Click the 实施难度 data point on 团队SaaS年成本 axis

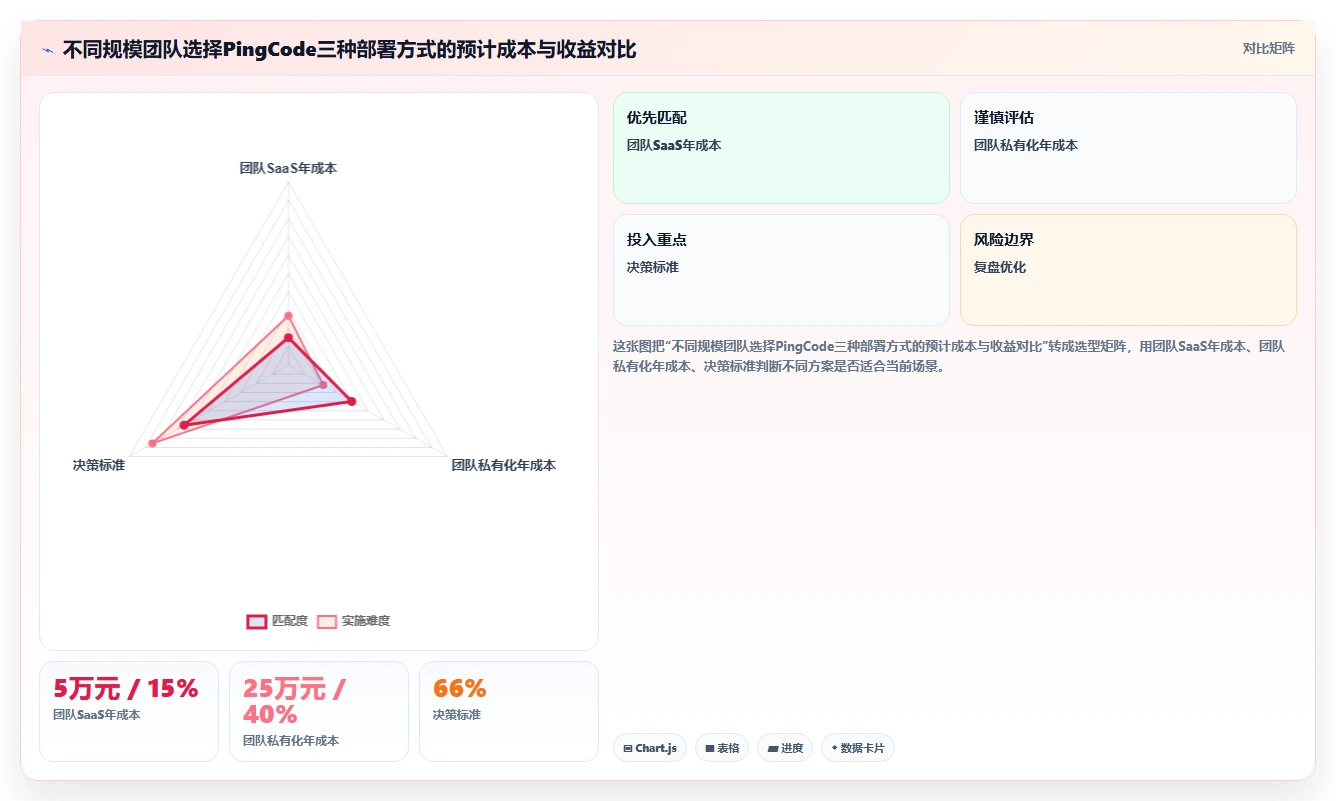pyautogui.click(x=288, y=316)
